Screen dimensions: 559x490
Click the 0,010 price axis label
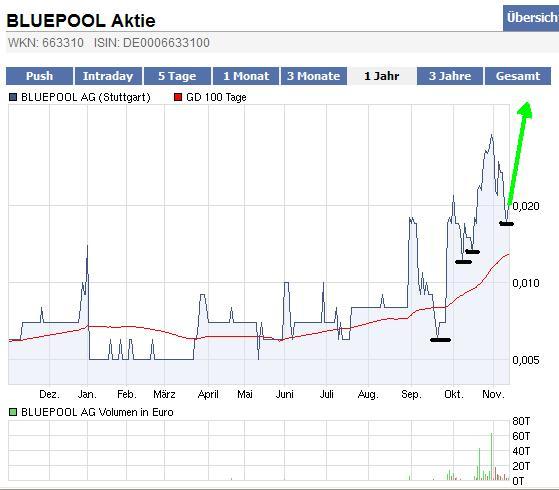526,283
